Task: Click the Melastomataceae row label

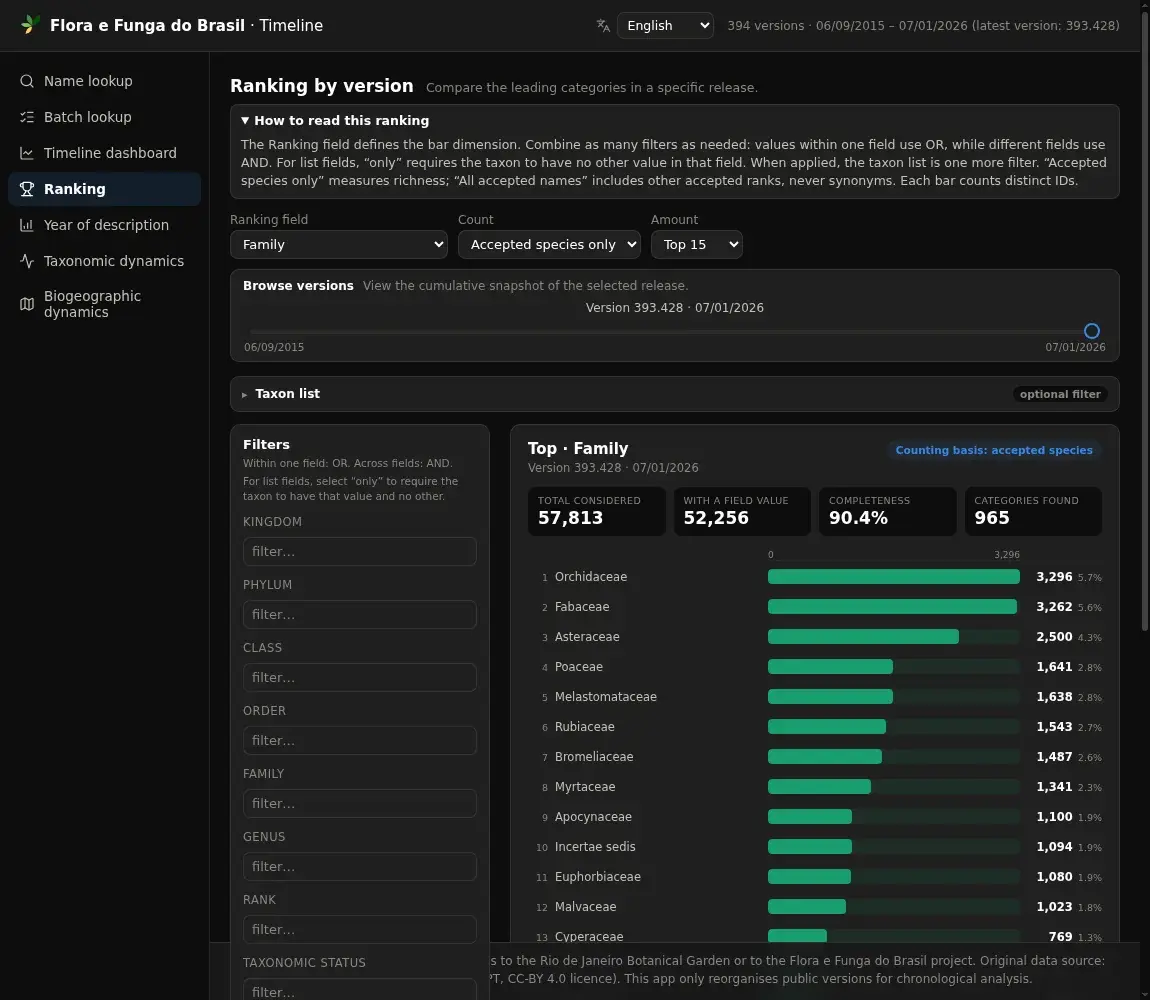Action: pyautogui.click(x=606, y=697)
